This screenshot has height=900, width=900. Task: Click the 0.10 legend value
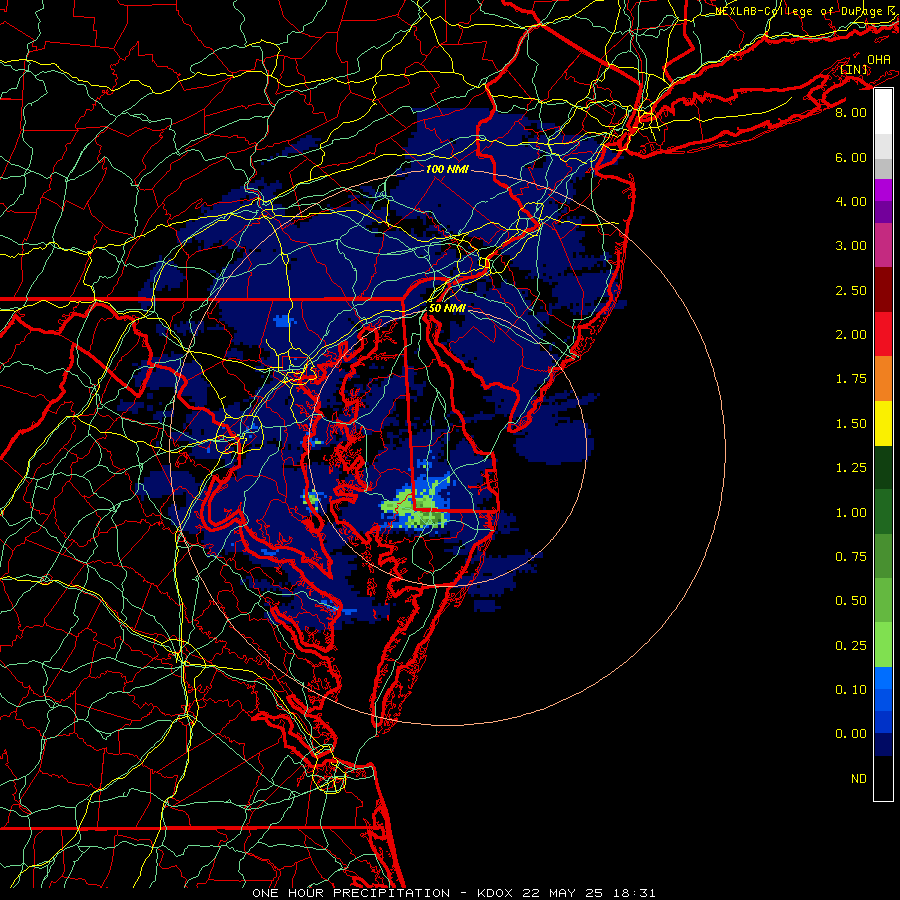tap(851, 690)
